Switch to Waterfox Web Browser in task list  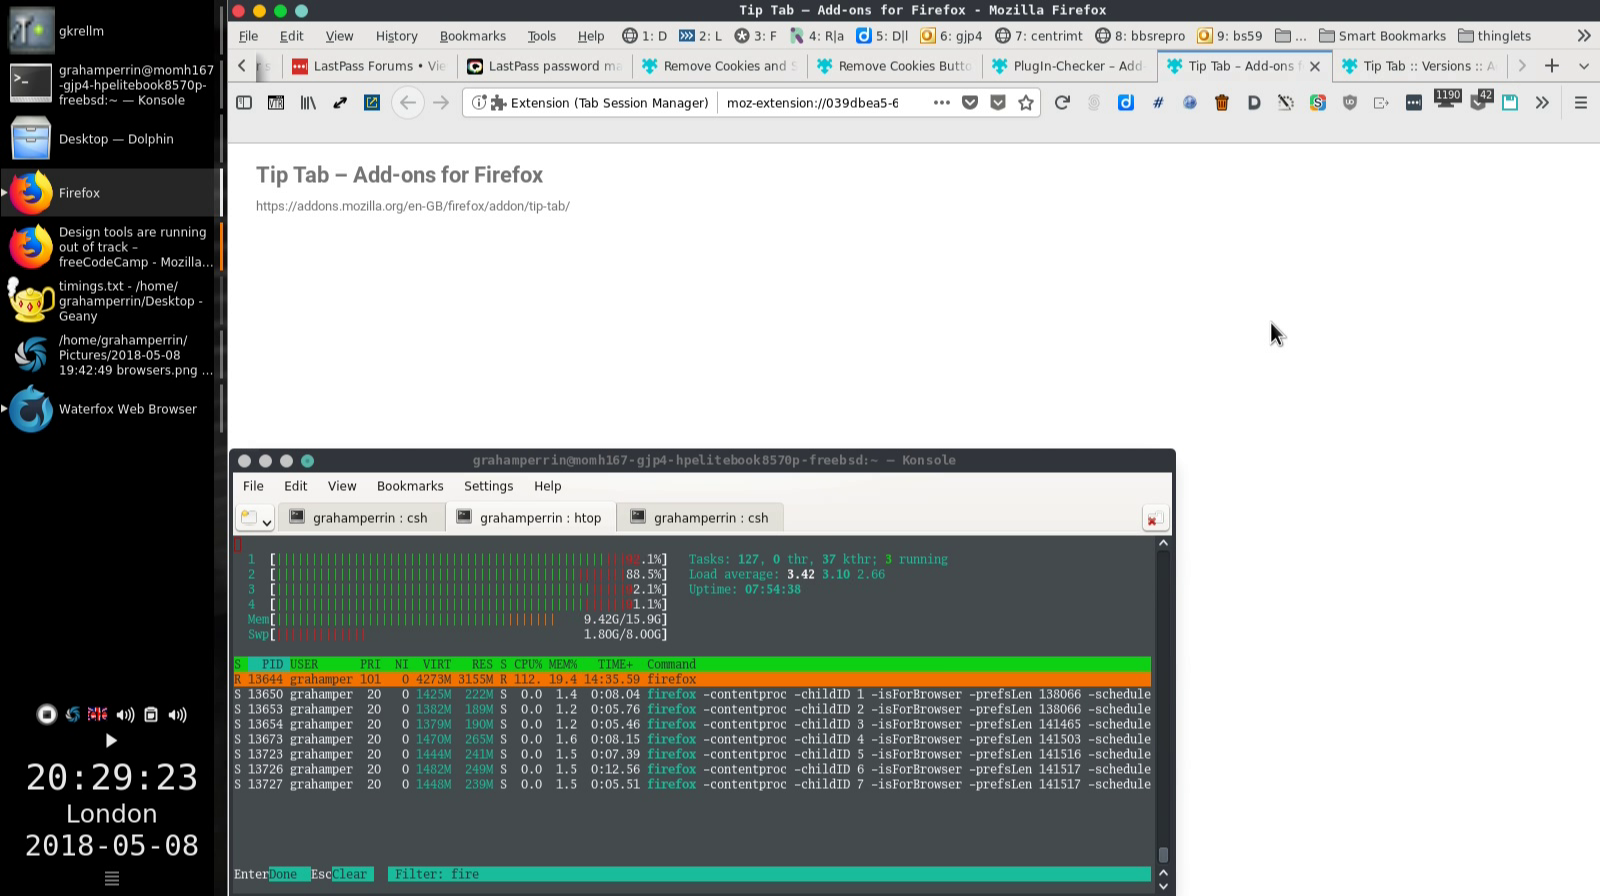(x=110, y=409)
